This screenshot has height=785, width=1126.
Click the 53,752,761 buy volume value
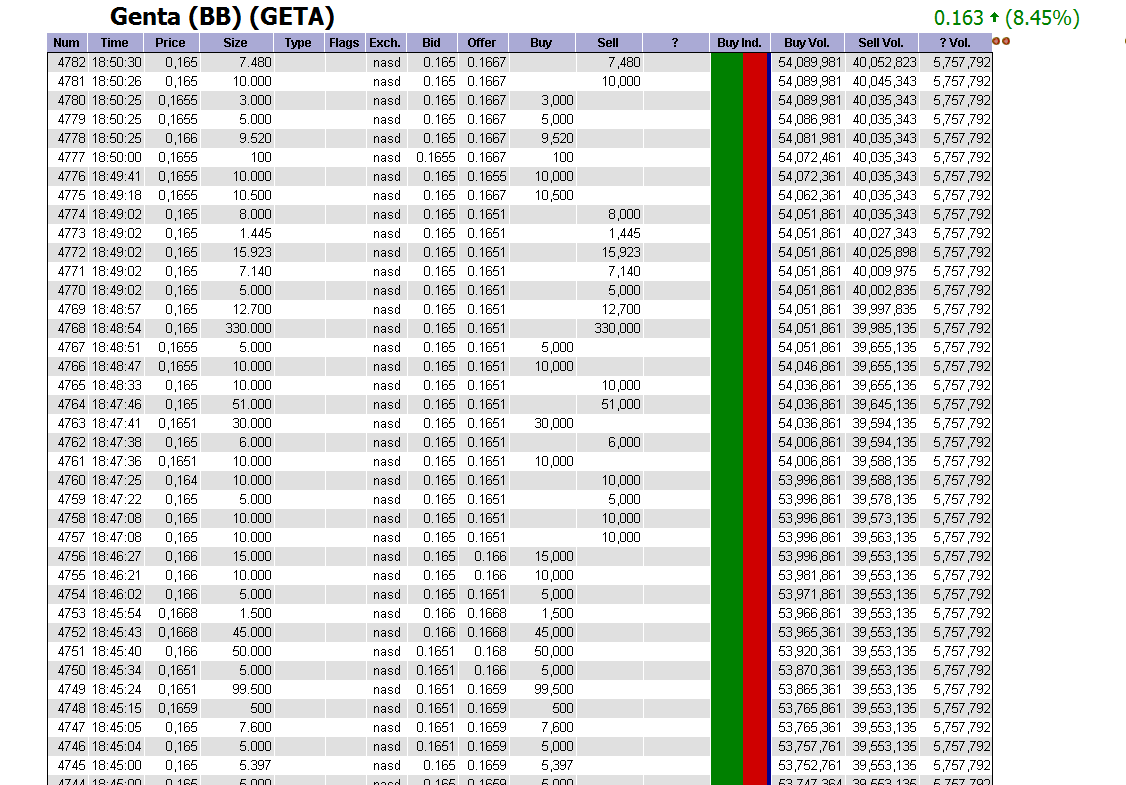tap(809, 766)
